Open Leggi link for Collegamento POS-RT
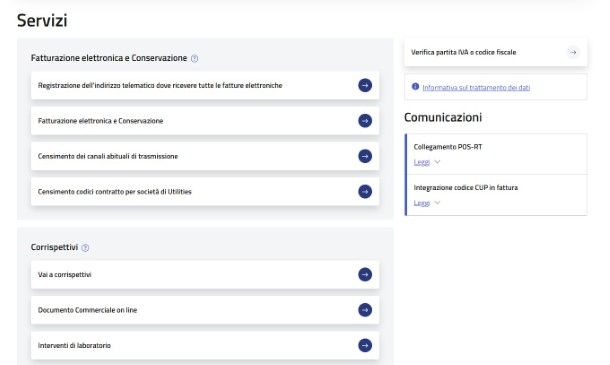Viewport: 610px width, 365px height. [x=422, y=162]
